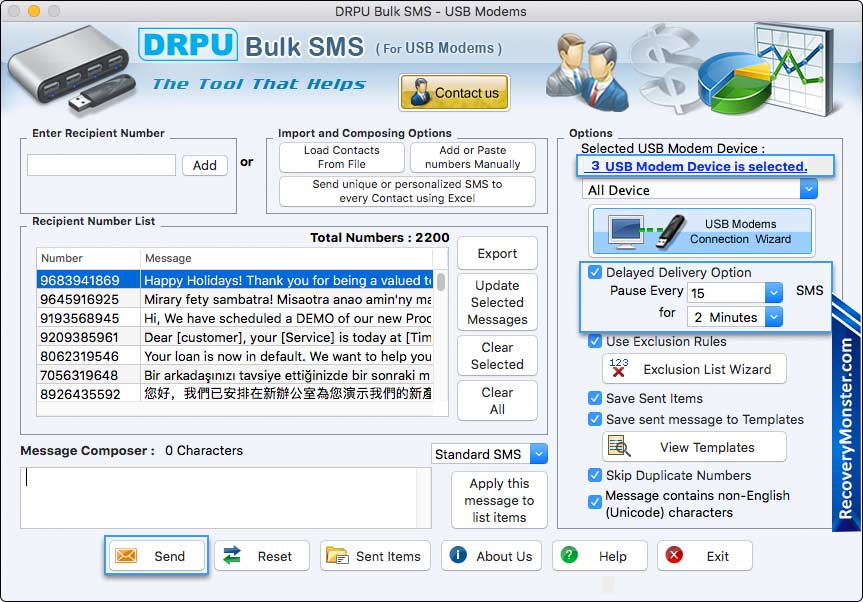Click inside the Message Composer text area
This screenshot has height=602, width=863.
click(x=219, y=497)
